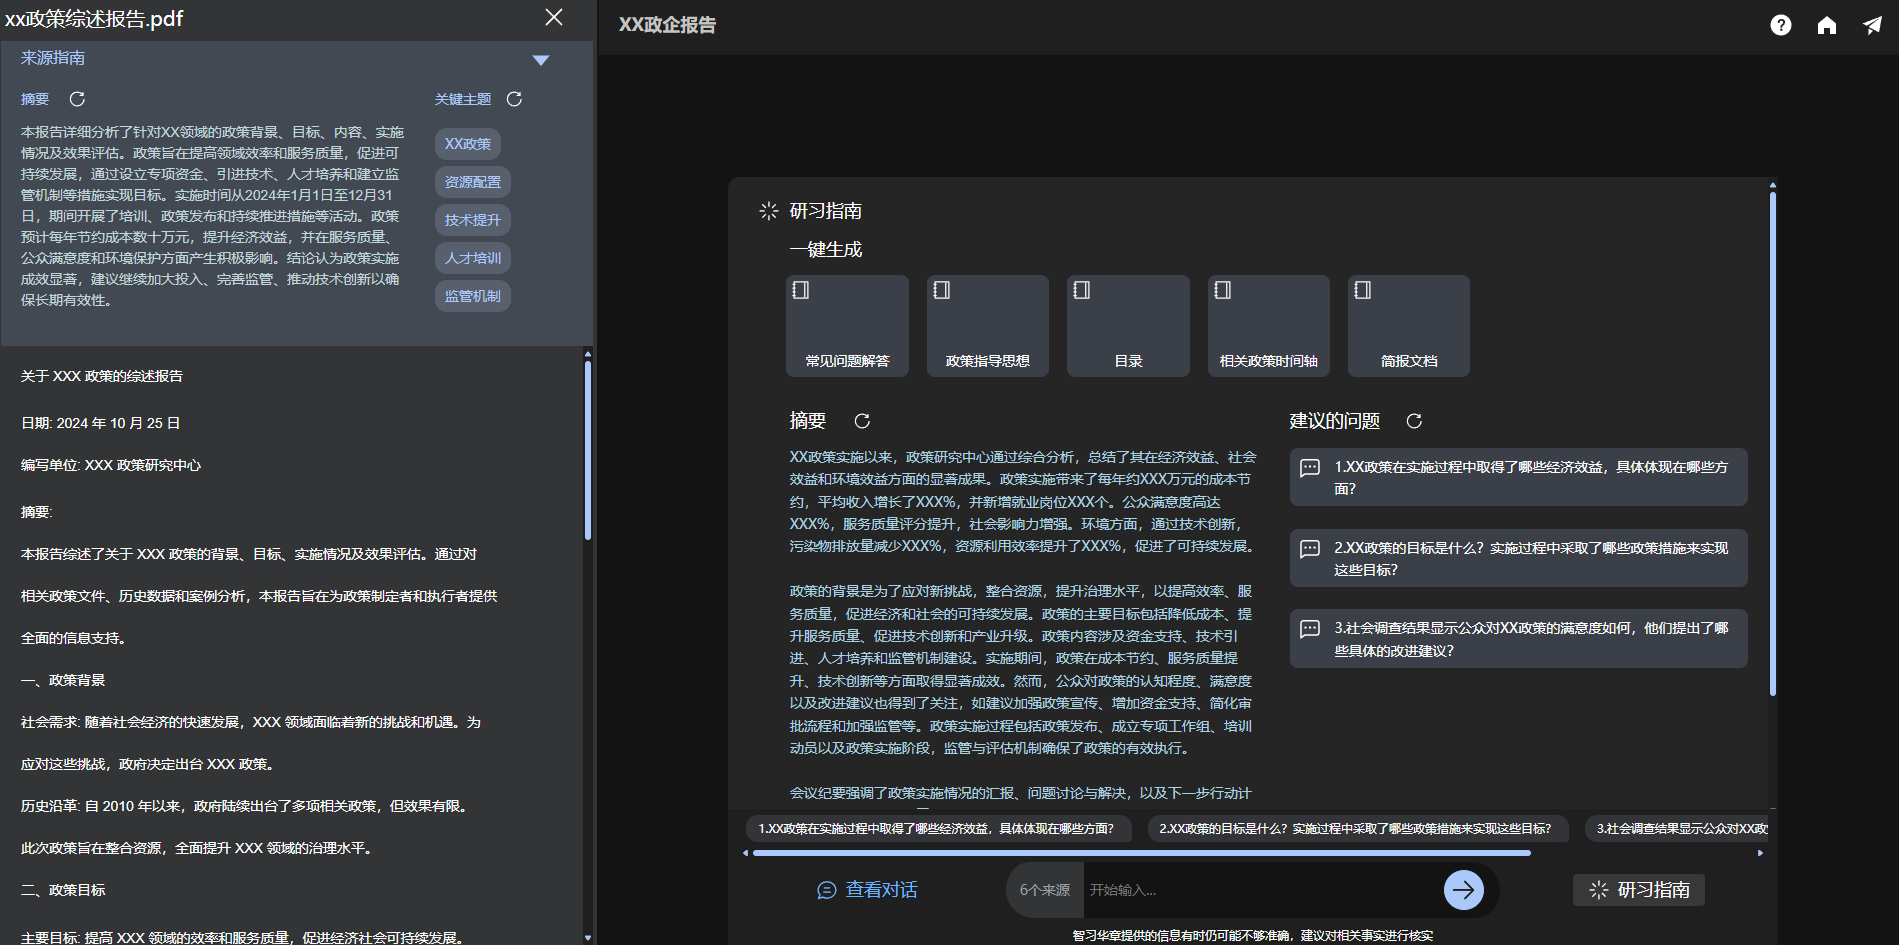Screen dimensions: 1899x945
Task: Generate 目录 document
Action: 1128,326
